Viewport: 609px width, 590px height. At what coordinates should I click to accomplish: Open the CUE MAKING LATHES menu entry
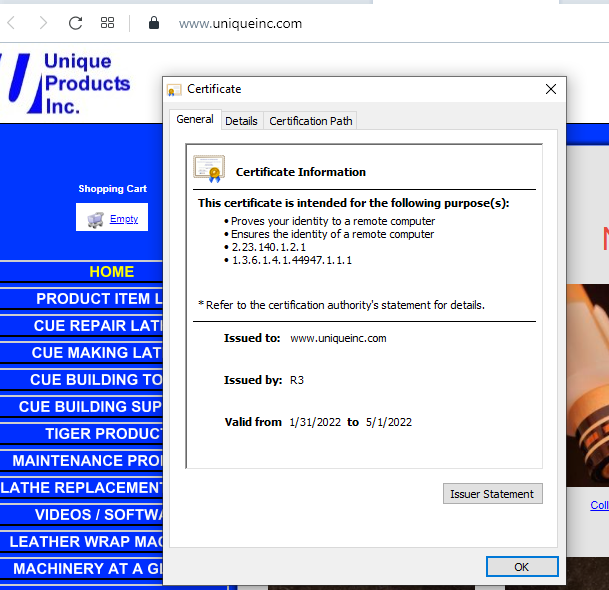(81, 353)
